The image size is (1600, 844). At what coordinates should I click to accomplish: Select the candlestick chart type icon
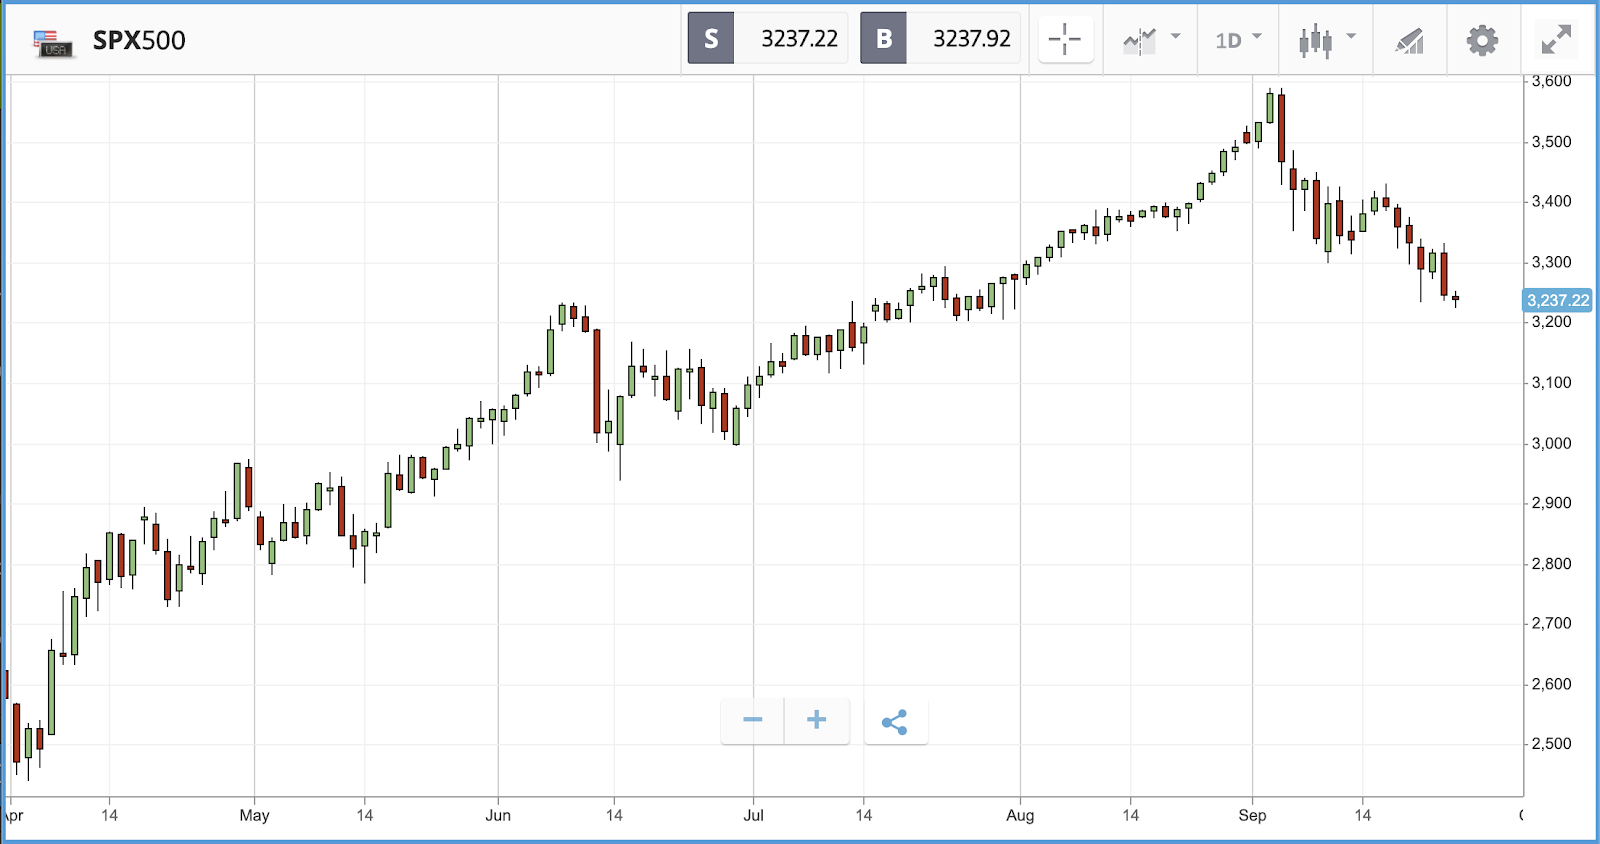[1315, 41]
